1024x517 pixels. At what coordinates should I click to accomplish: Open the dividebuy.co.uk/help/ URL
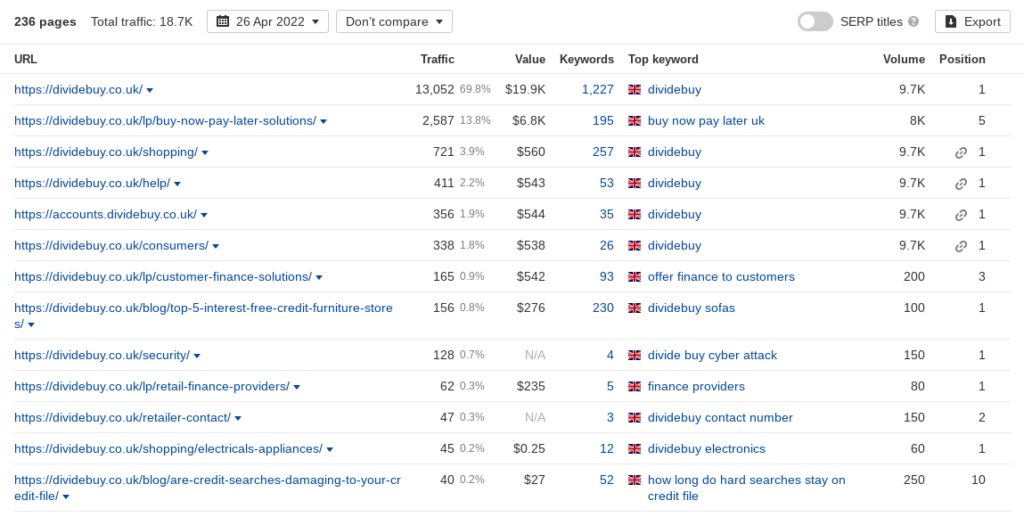(x=92, y=183)
